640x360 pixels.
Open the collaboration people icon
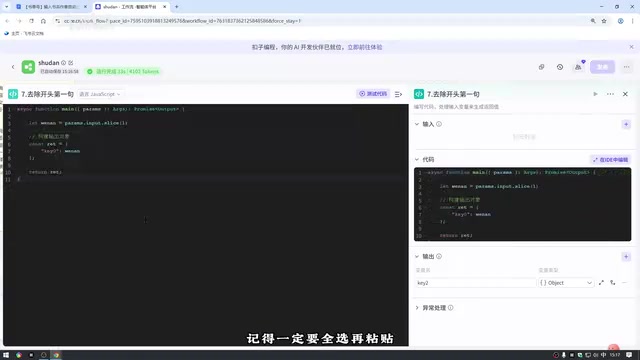[578, 67]
